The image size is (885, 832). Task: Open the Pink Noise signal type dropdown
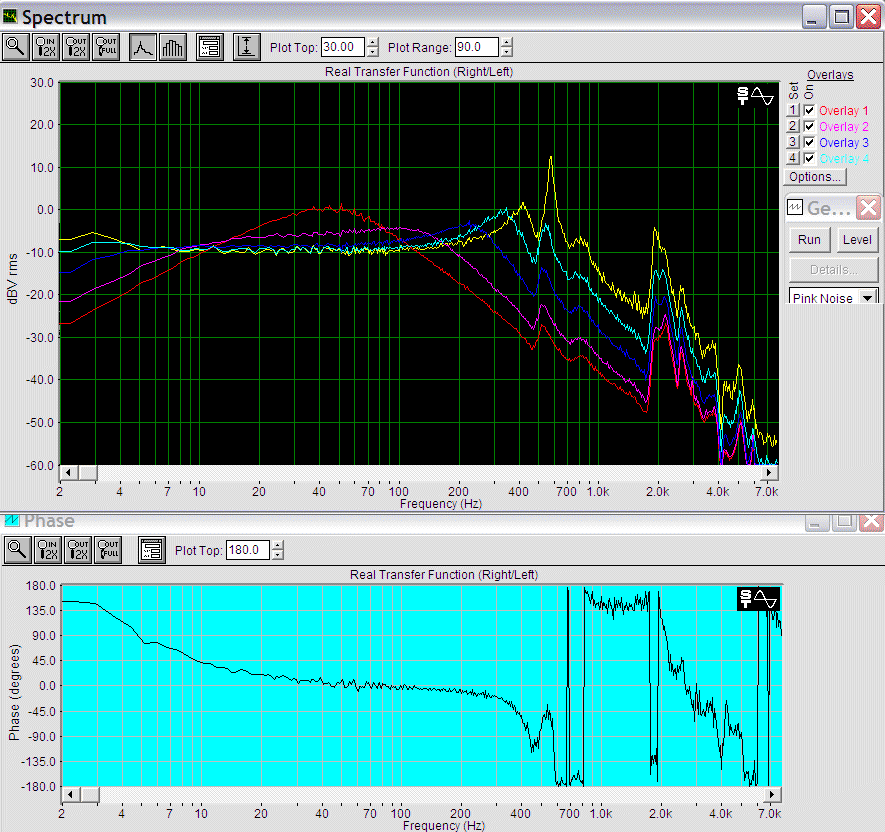click(868, 297)
